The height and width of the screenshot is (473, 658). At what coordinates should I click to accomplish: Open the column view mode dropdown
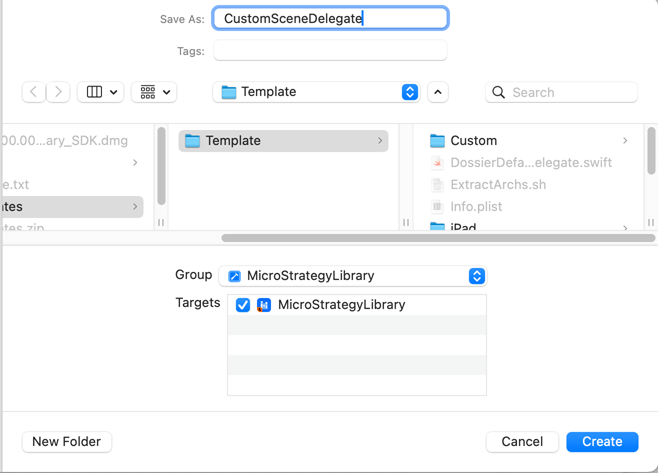(x=101, y=92)
